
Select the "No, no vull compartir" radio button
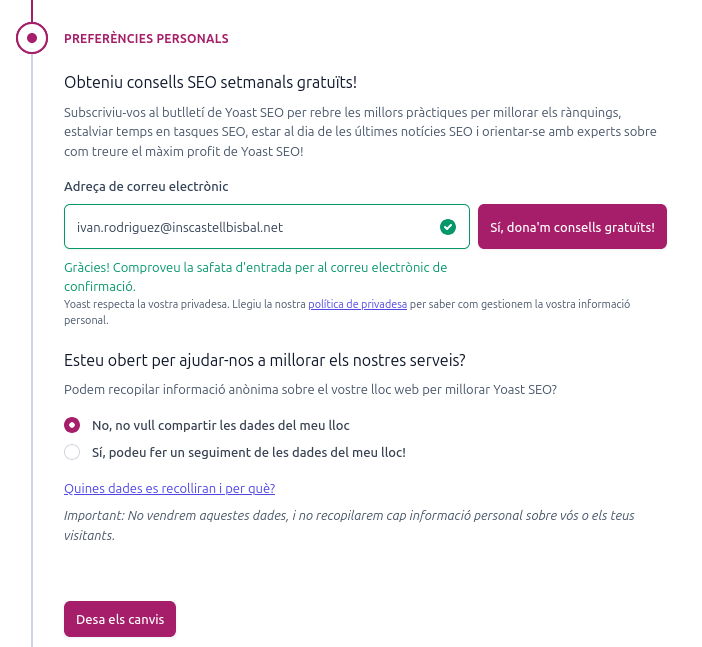(72, 425)
